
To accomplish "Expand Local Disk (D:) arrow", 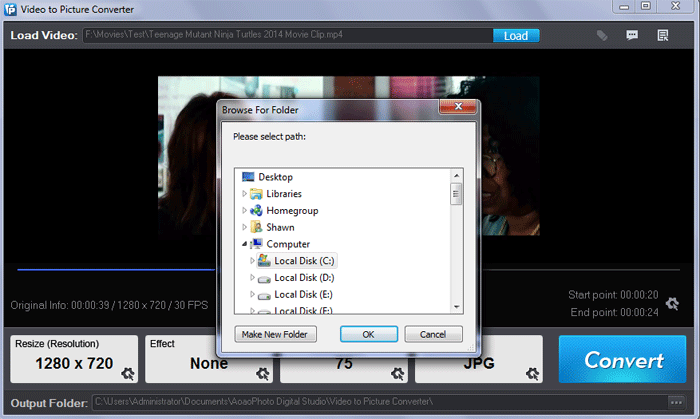I will (252, 278).
